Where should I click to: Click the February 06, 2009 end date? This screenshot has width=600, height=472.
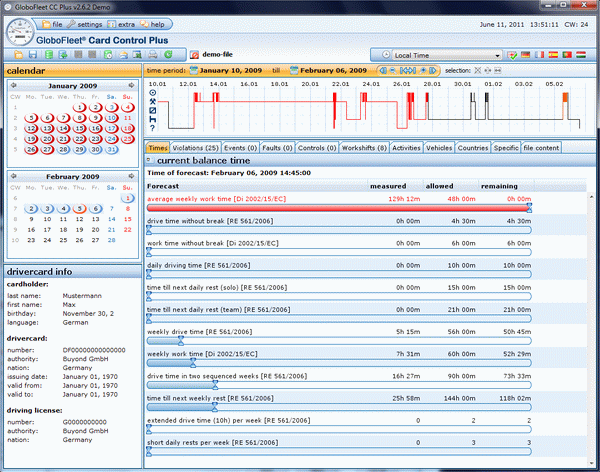click(333, 70)
